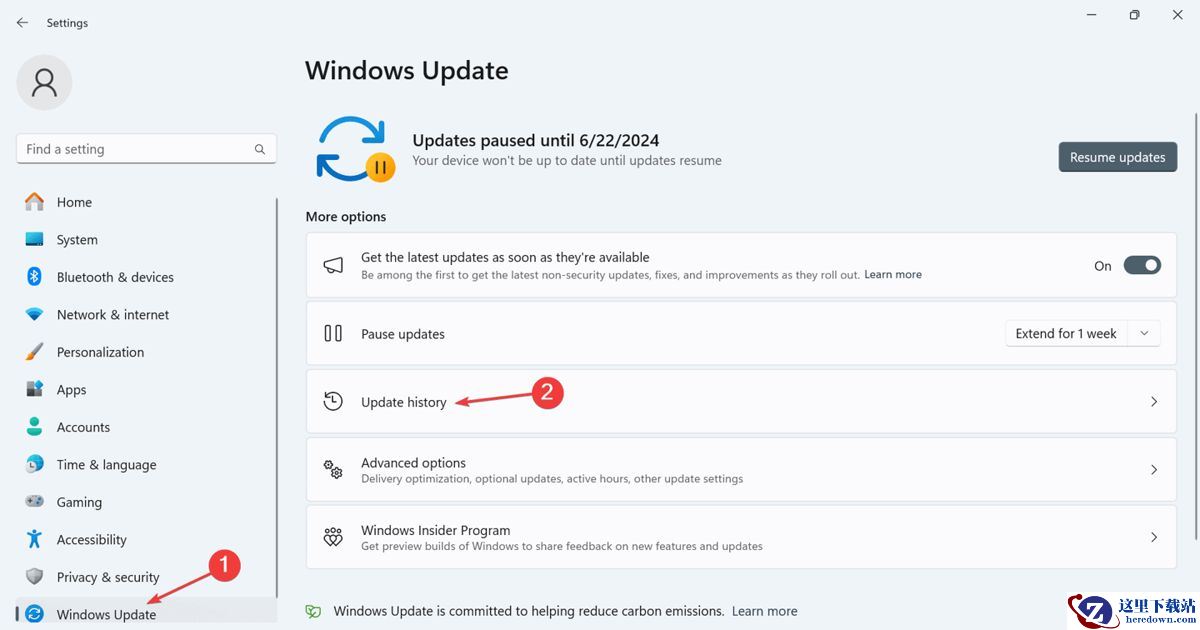The height and width of the screenshot is (630, 1200).
Task: Click the Personalization paintbrush icon
Action: click(x=35, y=352)
